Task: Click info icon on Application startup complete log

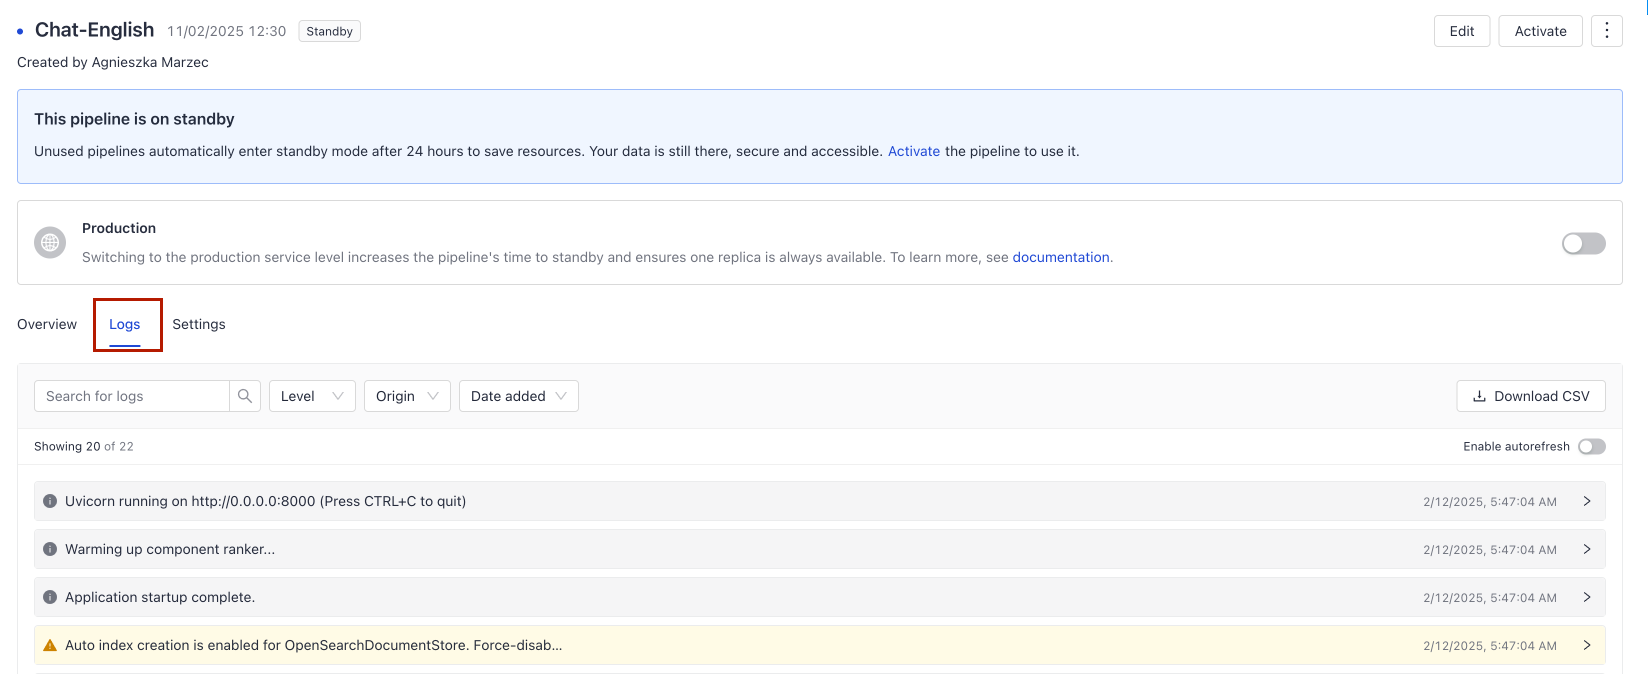Action: 50,597
